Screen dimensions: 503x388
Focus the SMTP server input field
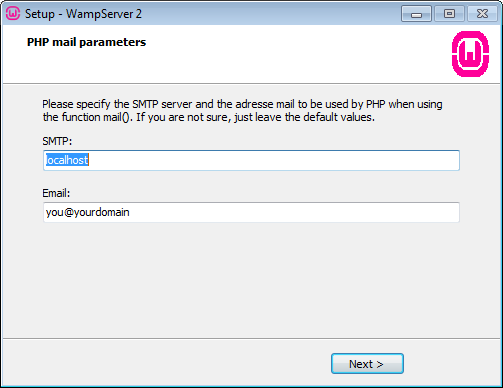pyautogui.click(x=251, y=160)
